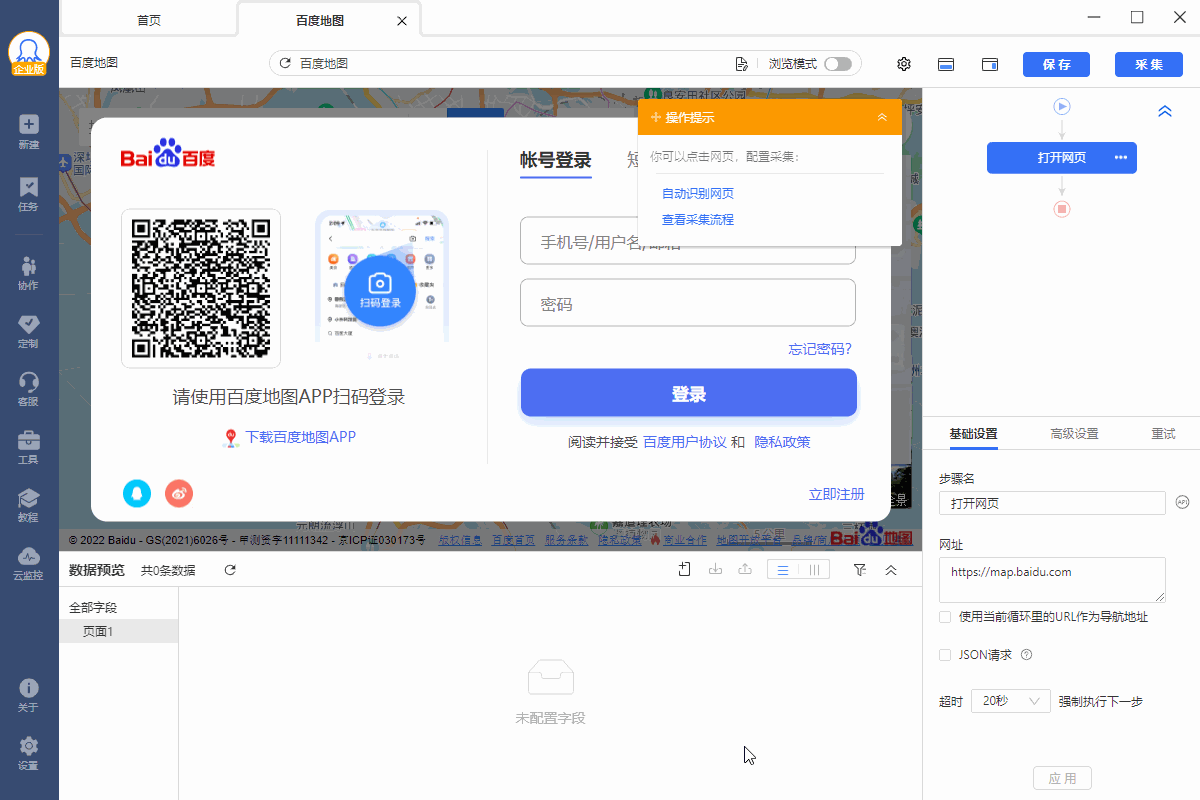Click the 立即注册 link
This screenshot has height=800, width=1200.
coord(836,494)
